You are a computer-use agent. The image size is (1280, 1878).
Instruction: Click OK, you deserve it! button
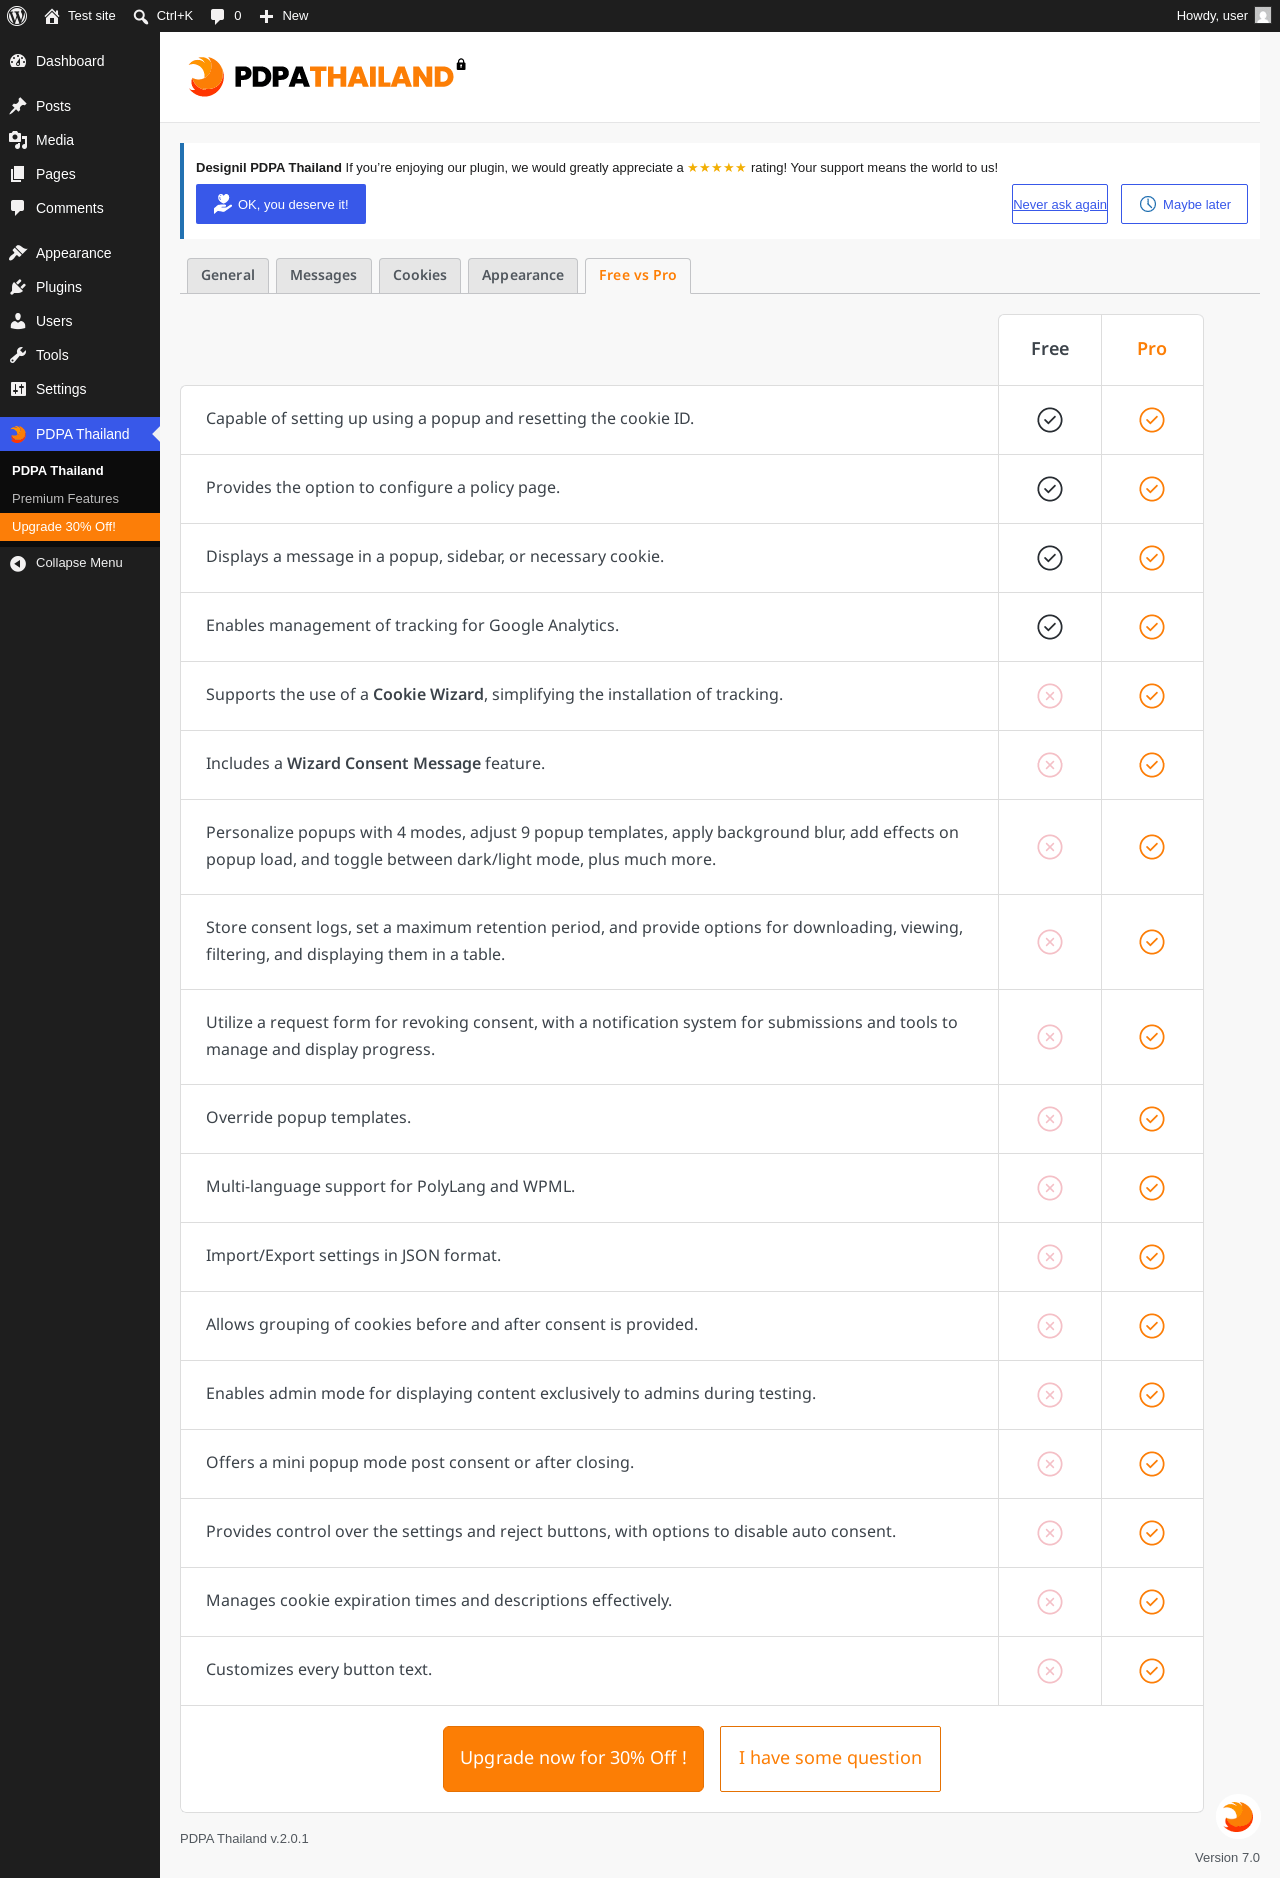click(281, 204)
